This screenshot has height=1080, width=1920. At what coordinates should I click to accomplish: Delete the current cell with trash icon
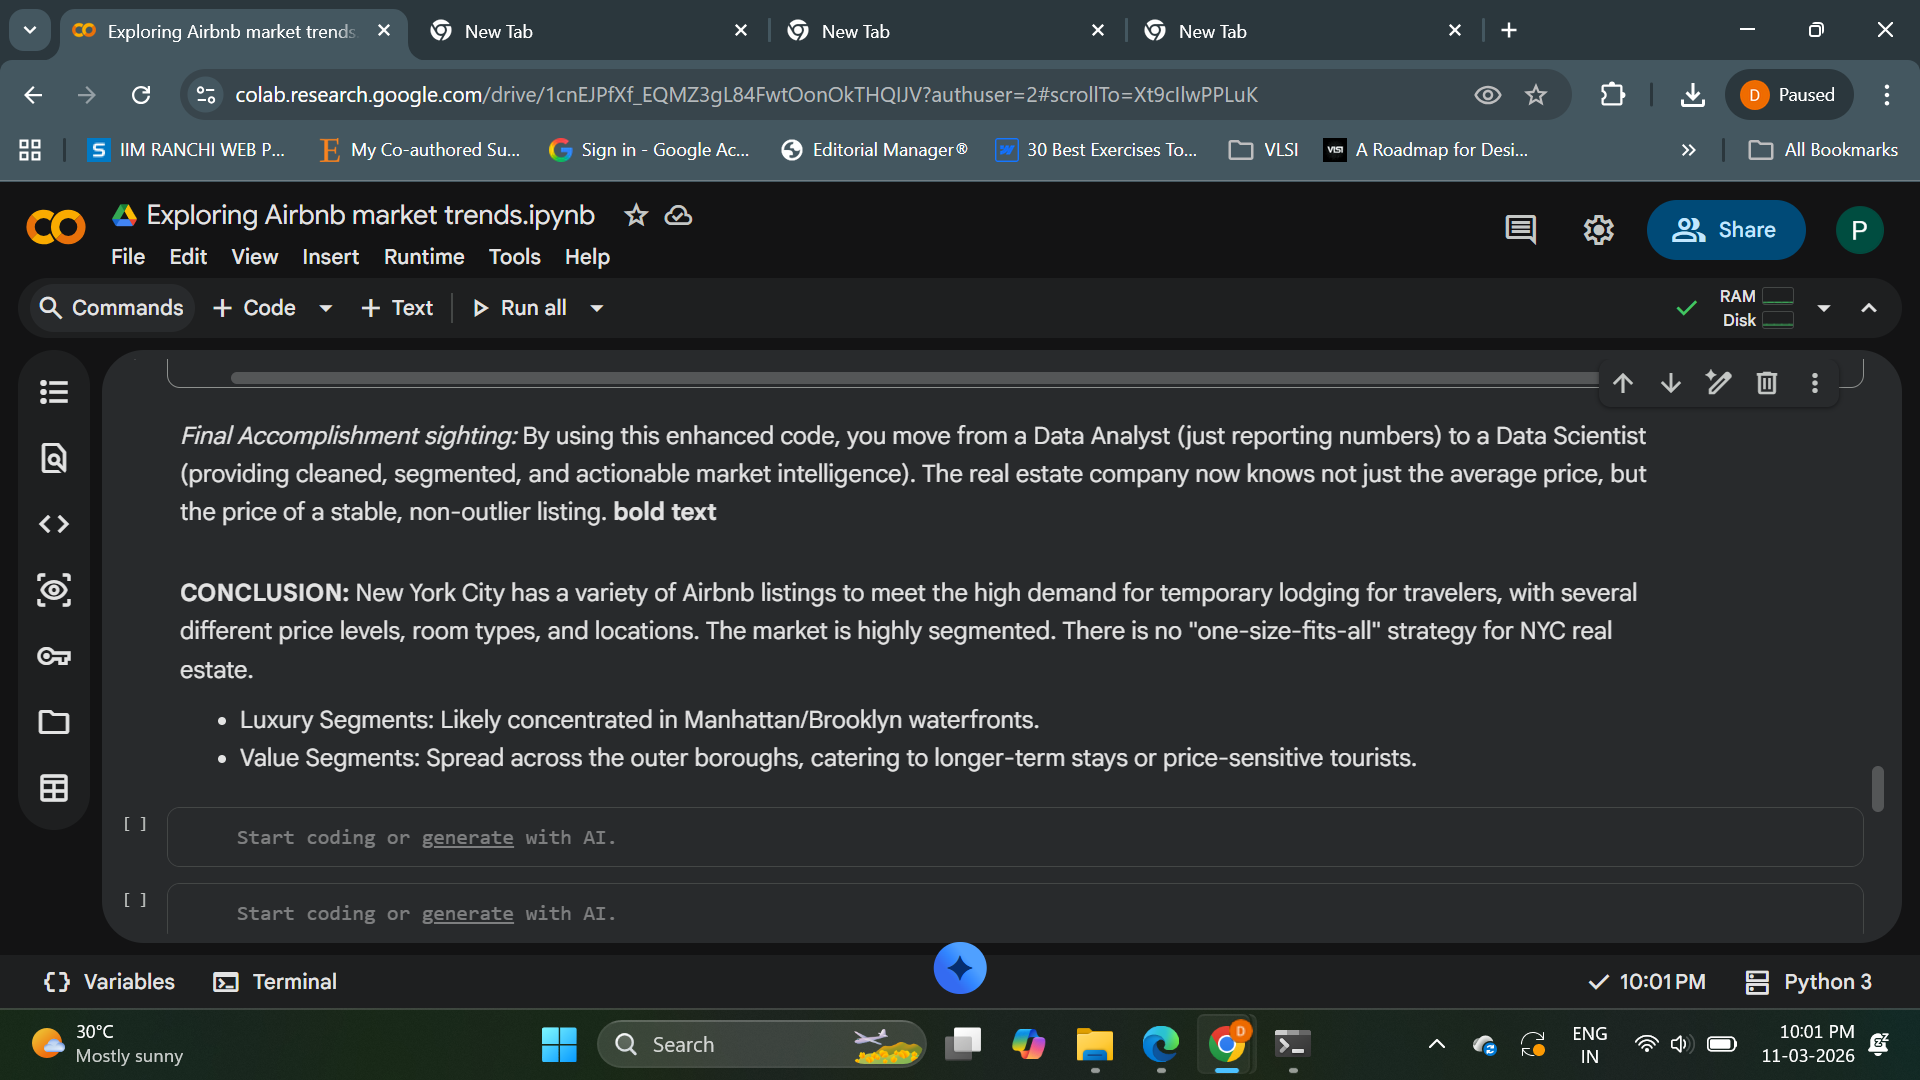coord(1767,383)
